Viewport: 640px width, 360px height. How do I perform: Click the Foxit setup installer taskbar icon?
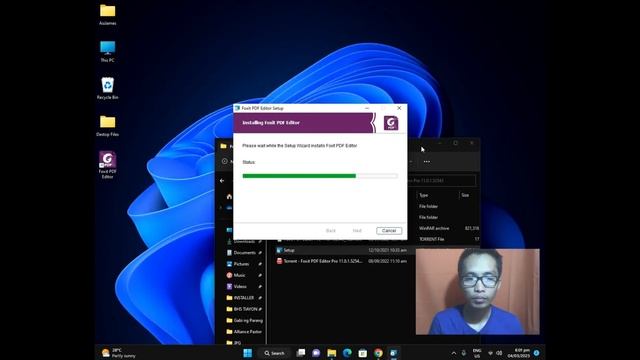393,353
